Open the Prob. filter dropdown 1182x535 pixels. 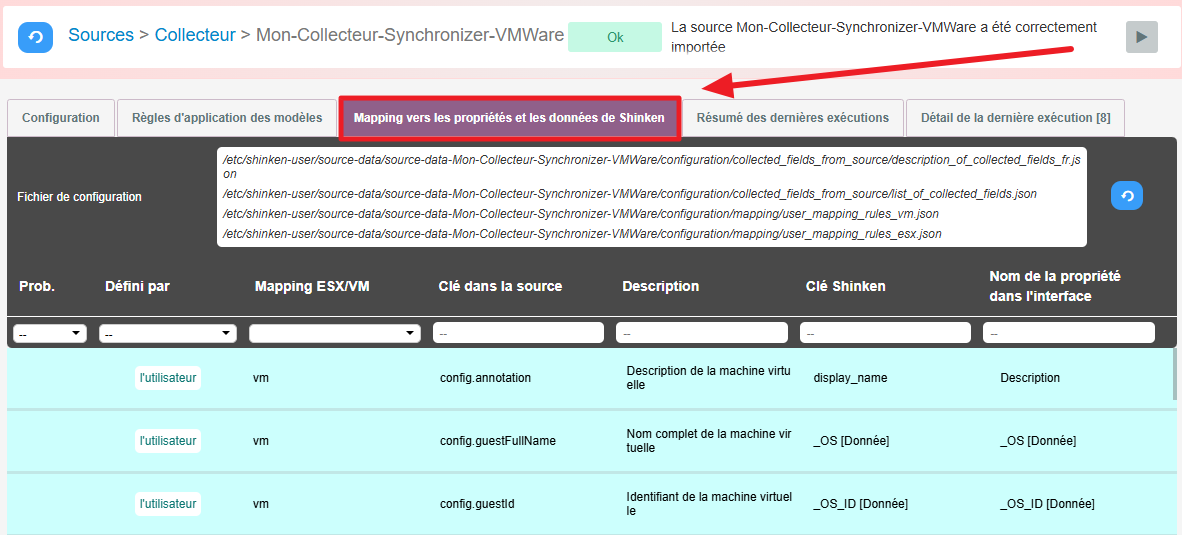click(x=50, y=333)
